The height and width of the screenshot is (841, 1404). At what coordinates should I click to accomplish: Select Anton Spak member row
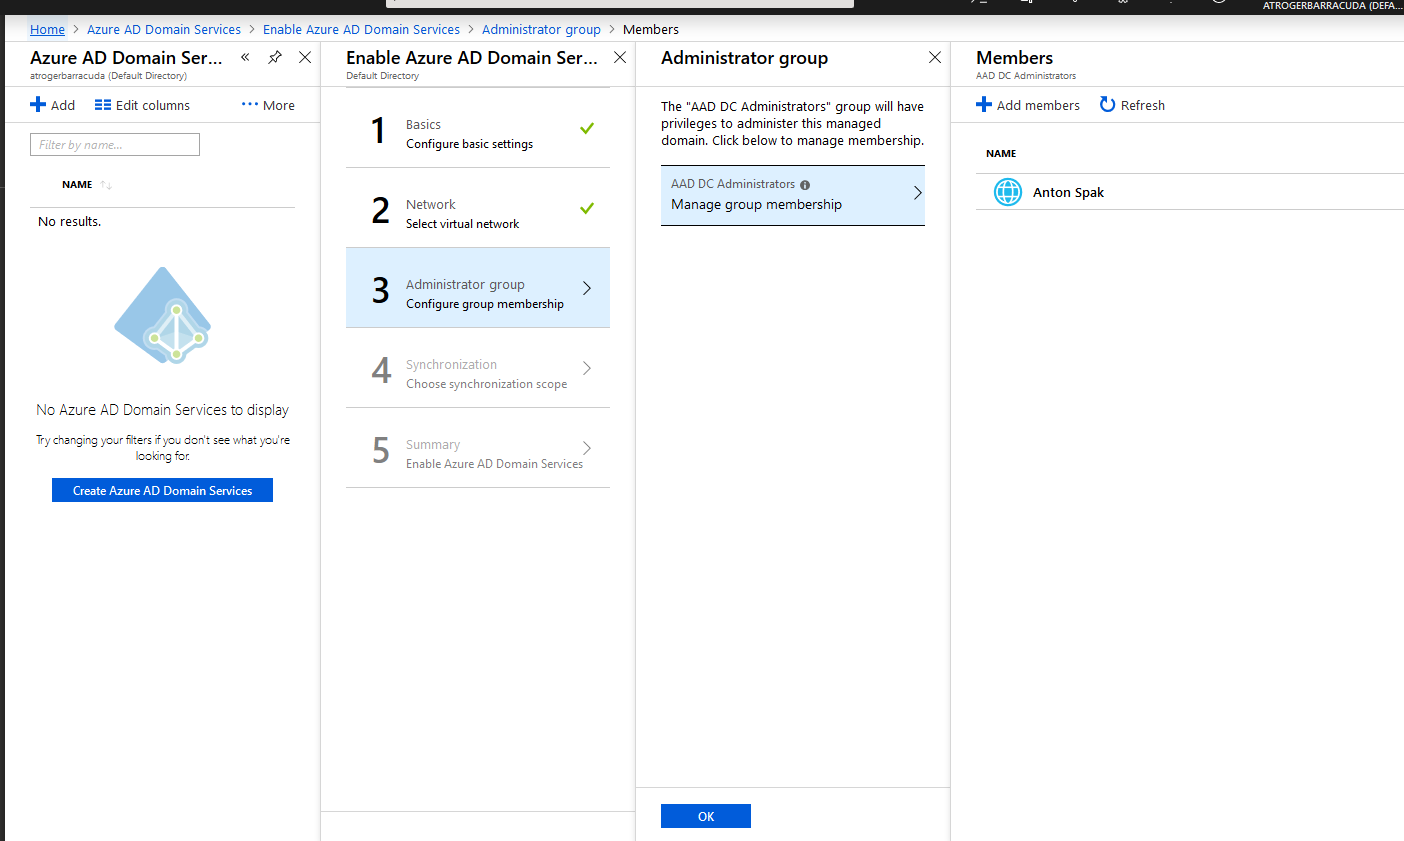pyautogui.click(x=1190, y=192)
